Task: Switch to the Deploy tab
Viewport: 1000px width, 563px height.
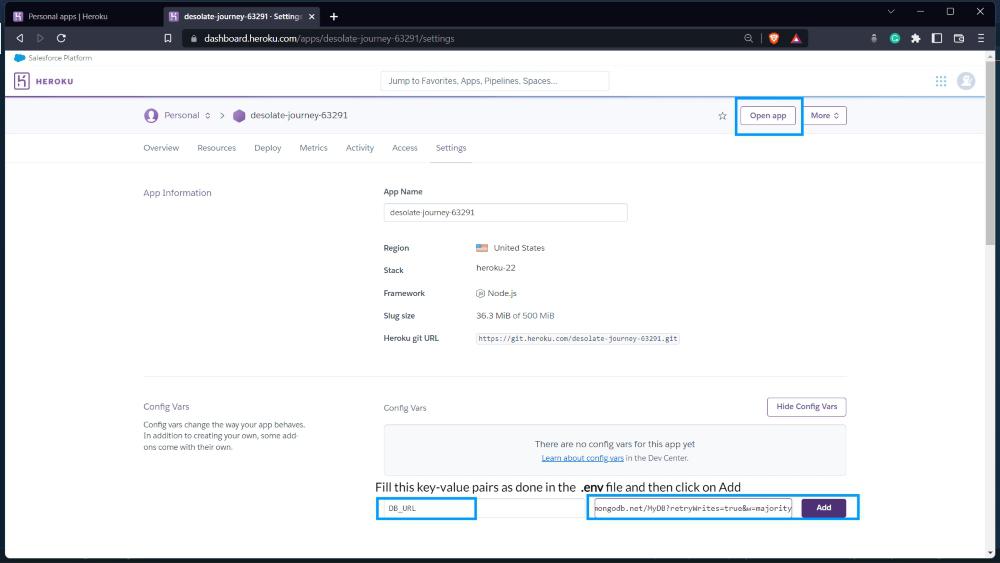Action: tap(268, 148)
